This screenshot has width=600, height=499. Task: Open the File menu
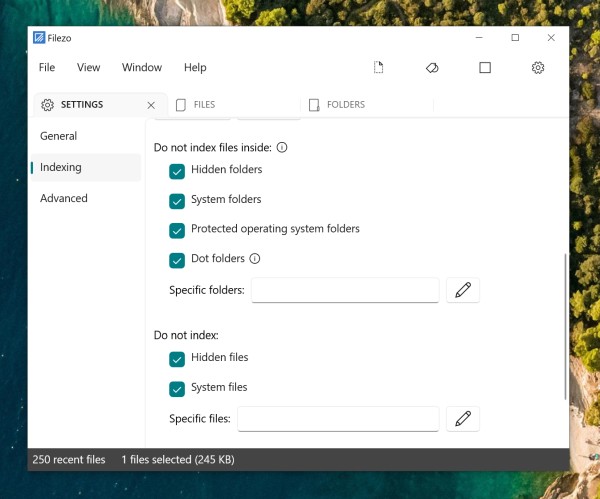pos(47,68)
